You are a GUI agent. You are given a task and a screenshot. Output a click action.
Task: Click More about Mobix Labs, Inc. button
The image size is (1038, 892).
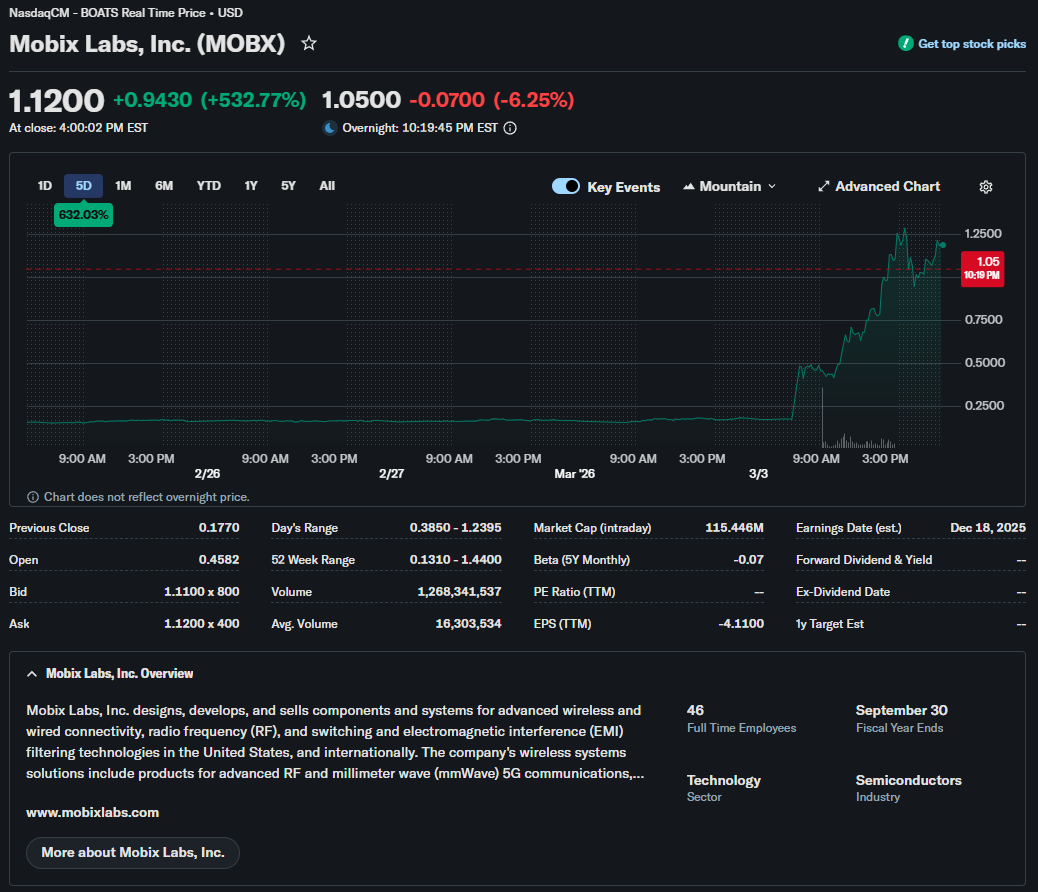click(x=133, y=852)
